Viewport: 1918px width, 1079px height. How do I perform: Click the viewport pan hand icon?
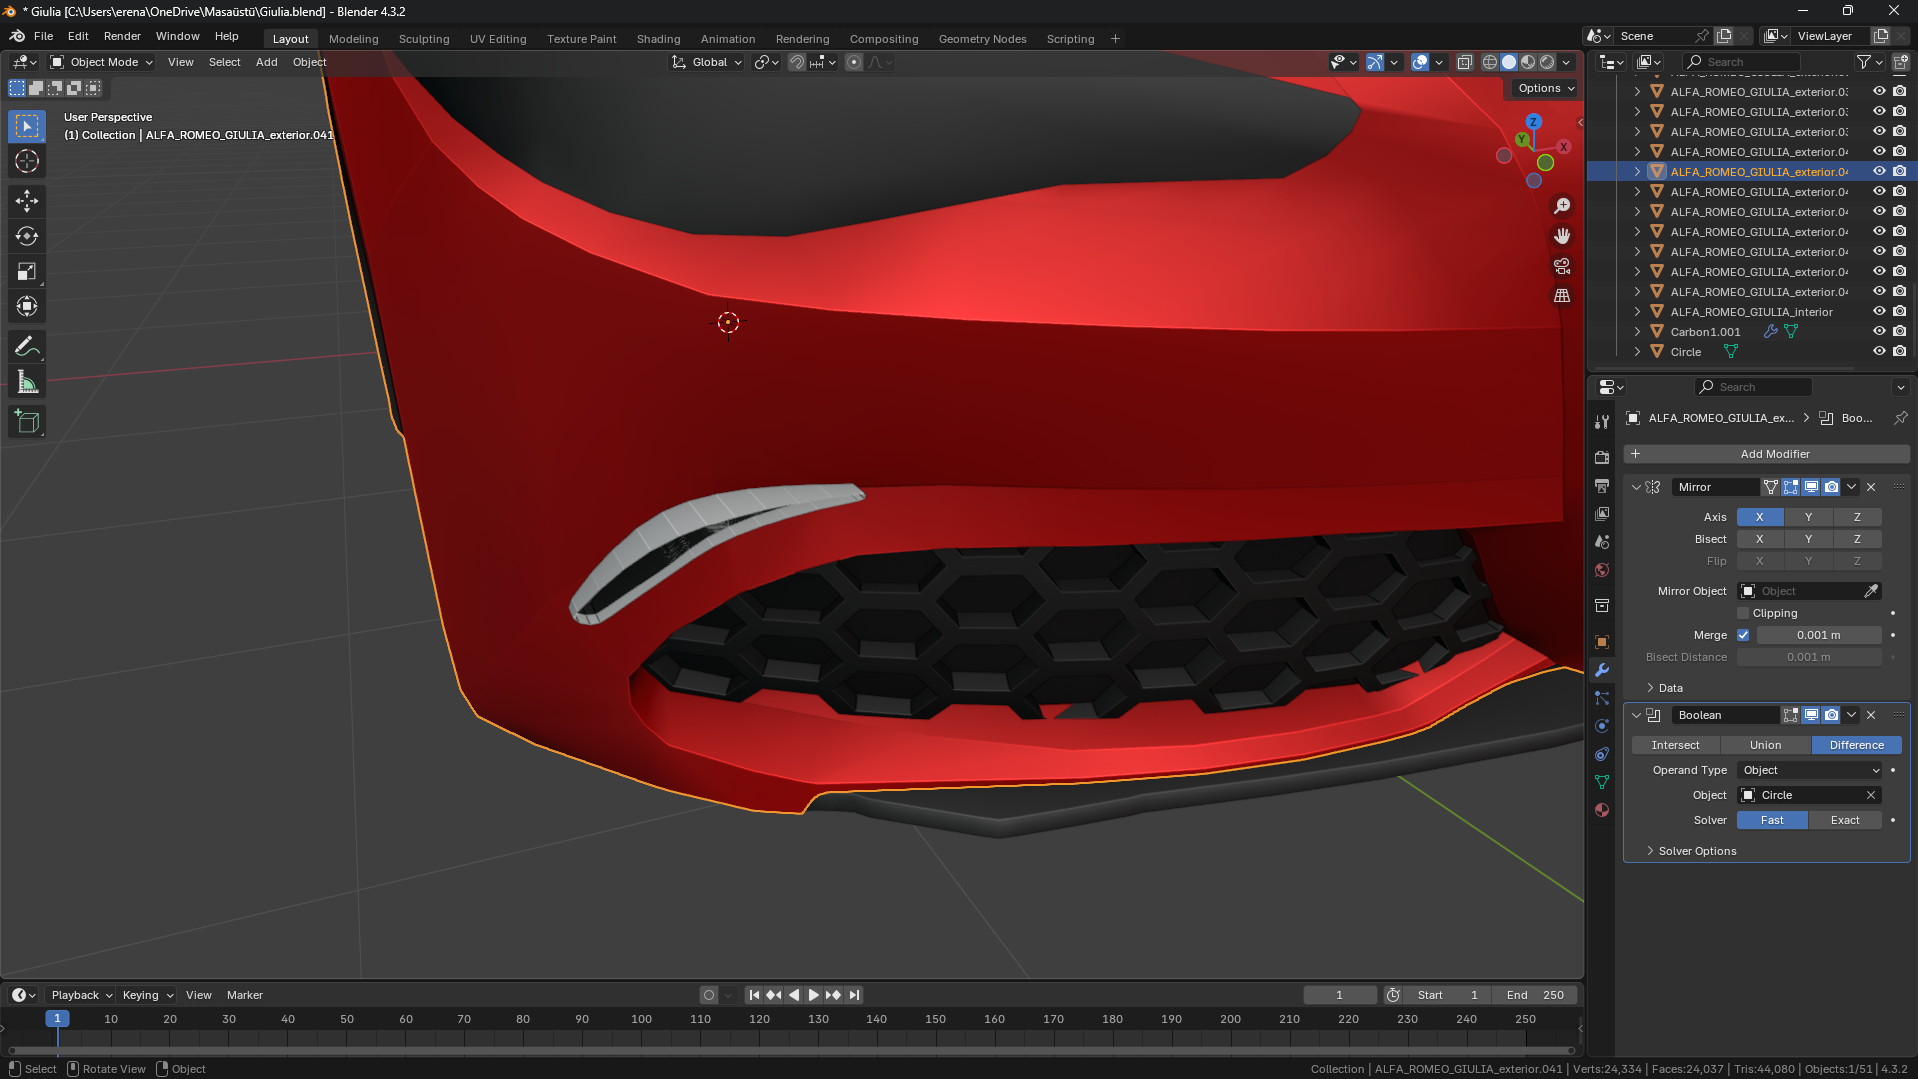pos(1562,236)
